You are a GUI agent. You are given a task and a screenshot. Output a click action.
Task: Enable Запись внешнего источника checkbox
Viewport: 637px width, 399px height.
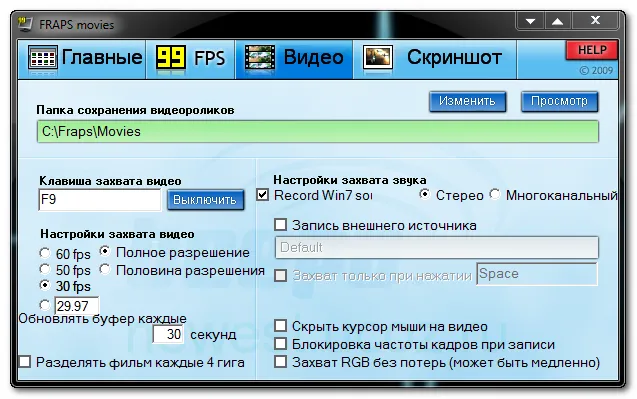tap(281, 225)
